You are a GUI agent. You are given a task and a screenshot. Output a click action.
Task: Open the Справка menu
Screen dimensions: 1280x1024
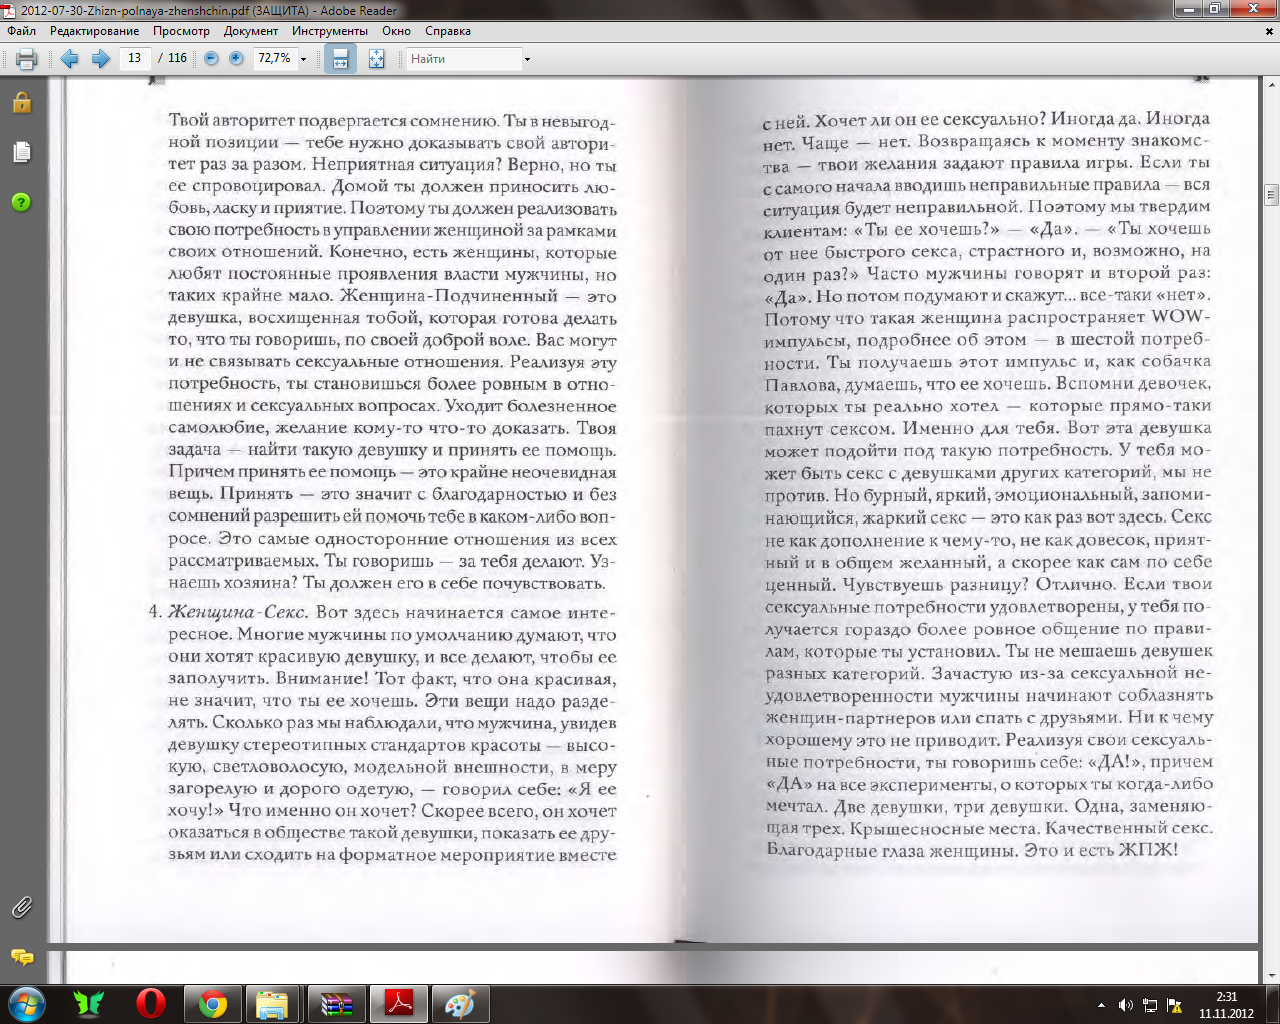[447, 31]
